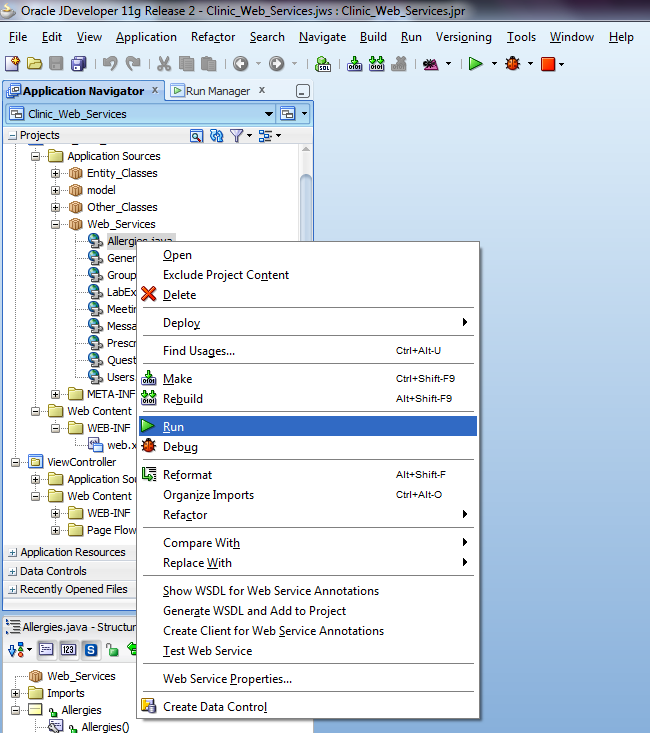Select the Users tree item

point(120,377)
